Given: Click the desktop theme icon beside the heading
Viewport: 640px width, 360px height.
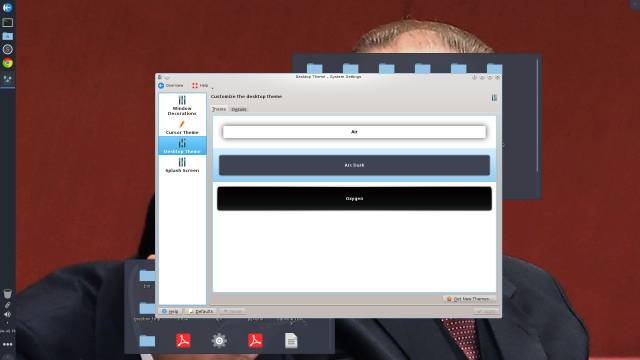Looking at the screenshot, I should 494,98.
